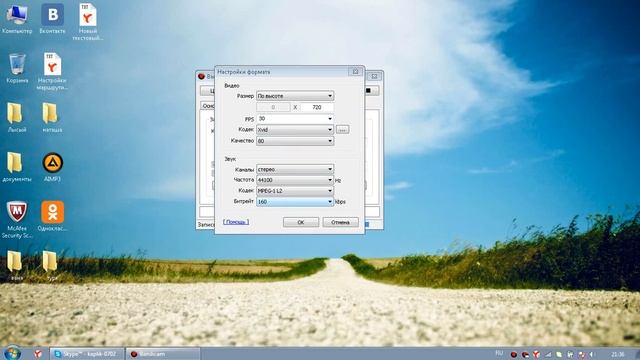Click the volume speaker tray icon
640x360 pixels.
[592, 354]
